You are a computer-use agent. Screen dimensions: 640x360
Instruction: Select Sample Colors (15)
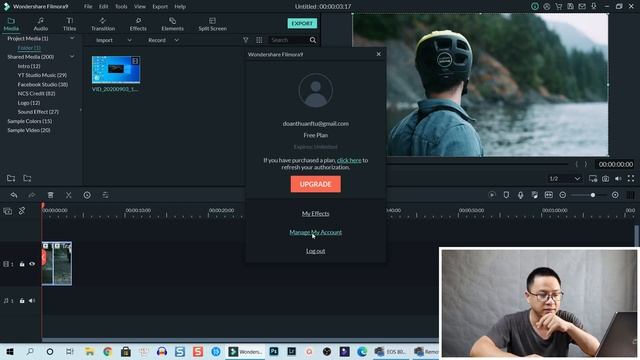pos(29,121)
